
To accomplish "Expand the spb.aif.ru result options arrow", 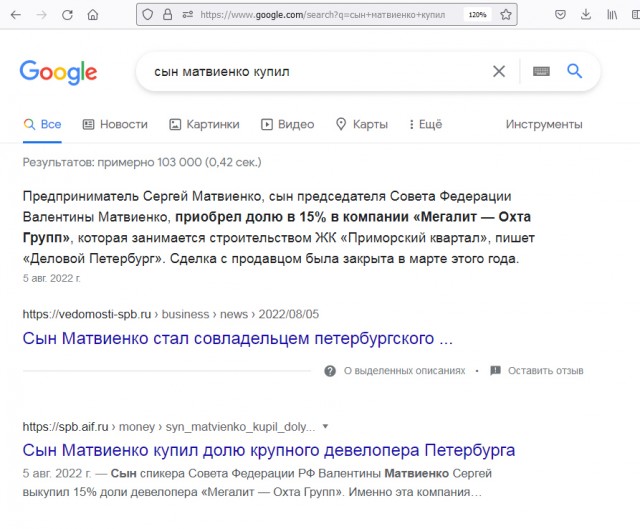I will click(x=325, y=427).
